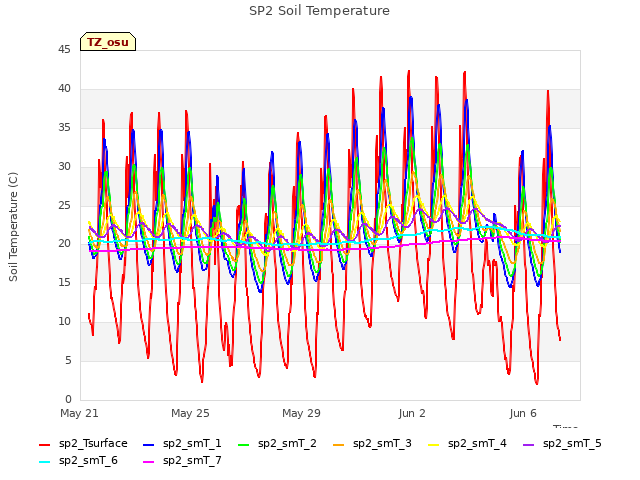
Task: Click the 30 y-axis tick label
Action: point(64,167)
